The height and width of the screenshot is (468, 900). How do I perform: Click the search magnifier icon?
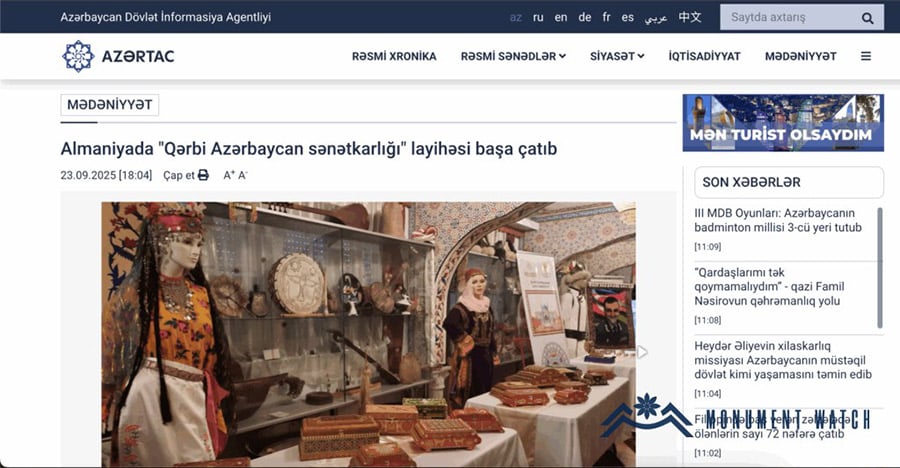pyautogui.click(x=867, y=18)
